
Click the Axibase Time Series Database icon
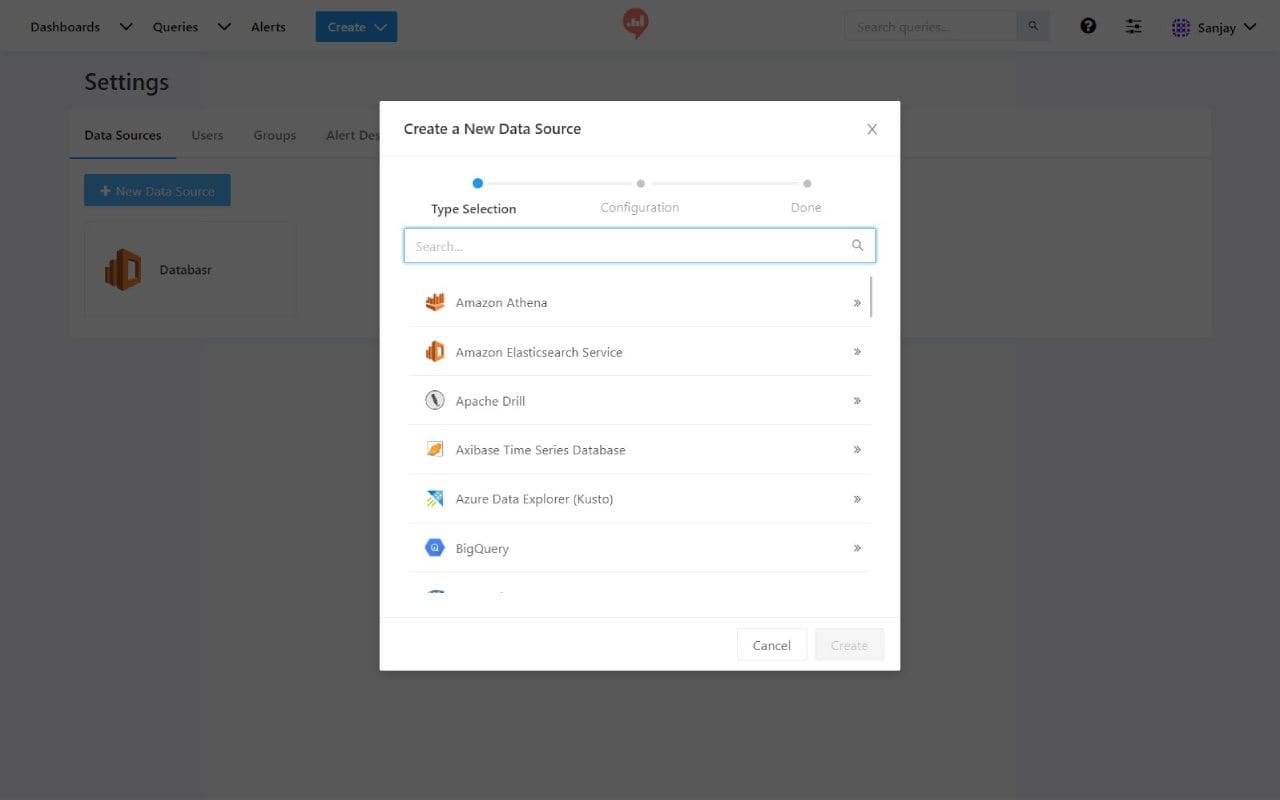click(435, 448)
